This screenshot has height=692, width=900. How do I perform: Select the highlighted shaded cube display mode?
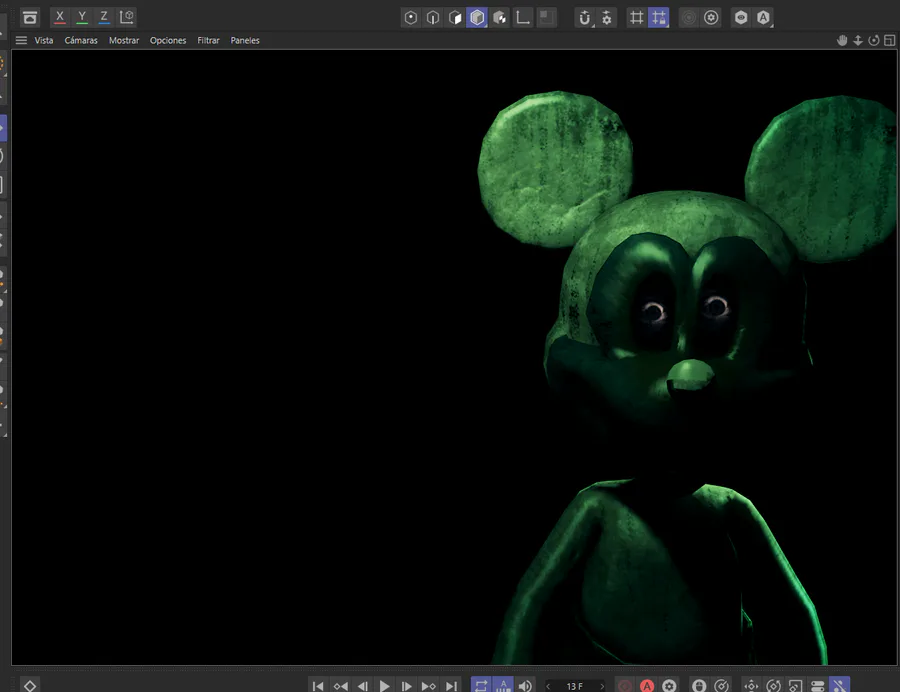pyautogui.click(x=477, y=17)
